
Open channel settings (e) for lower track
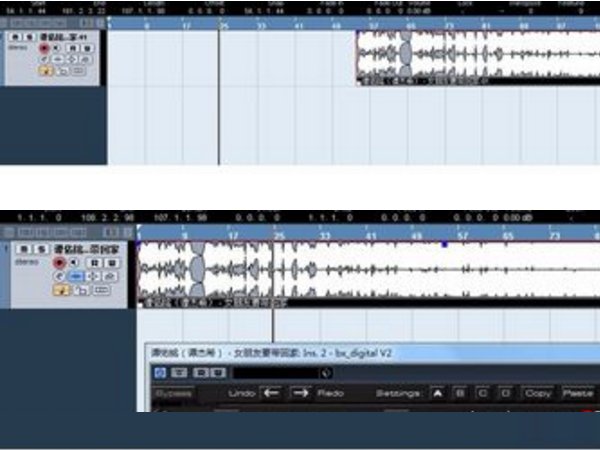(59, 276)
